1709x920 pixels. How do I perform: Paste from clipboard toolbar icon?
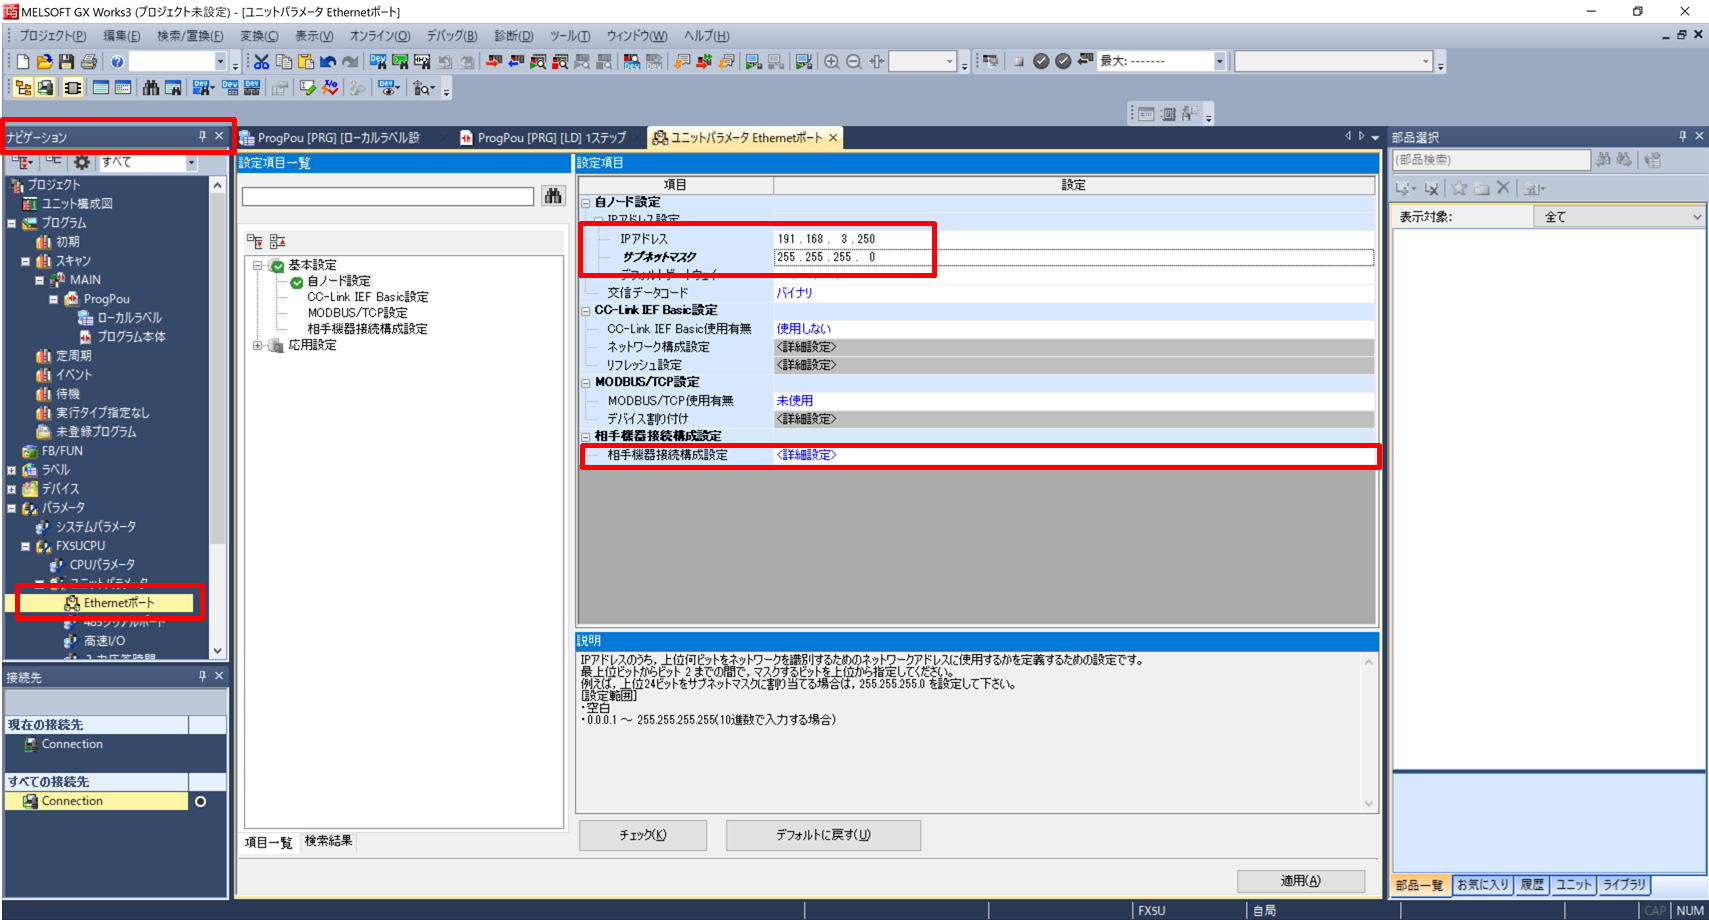pyautogui.click(x=306, y=62)
